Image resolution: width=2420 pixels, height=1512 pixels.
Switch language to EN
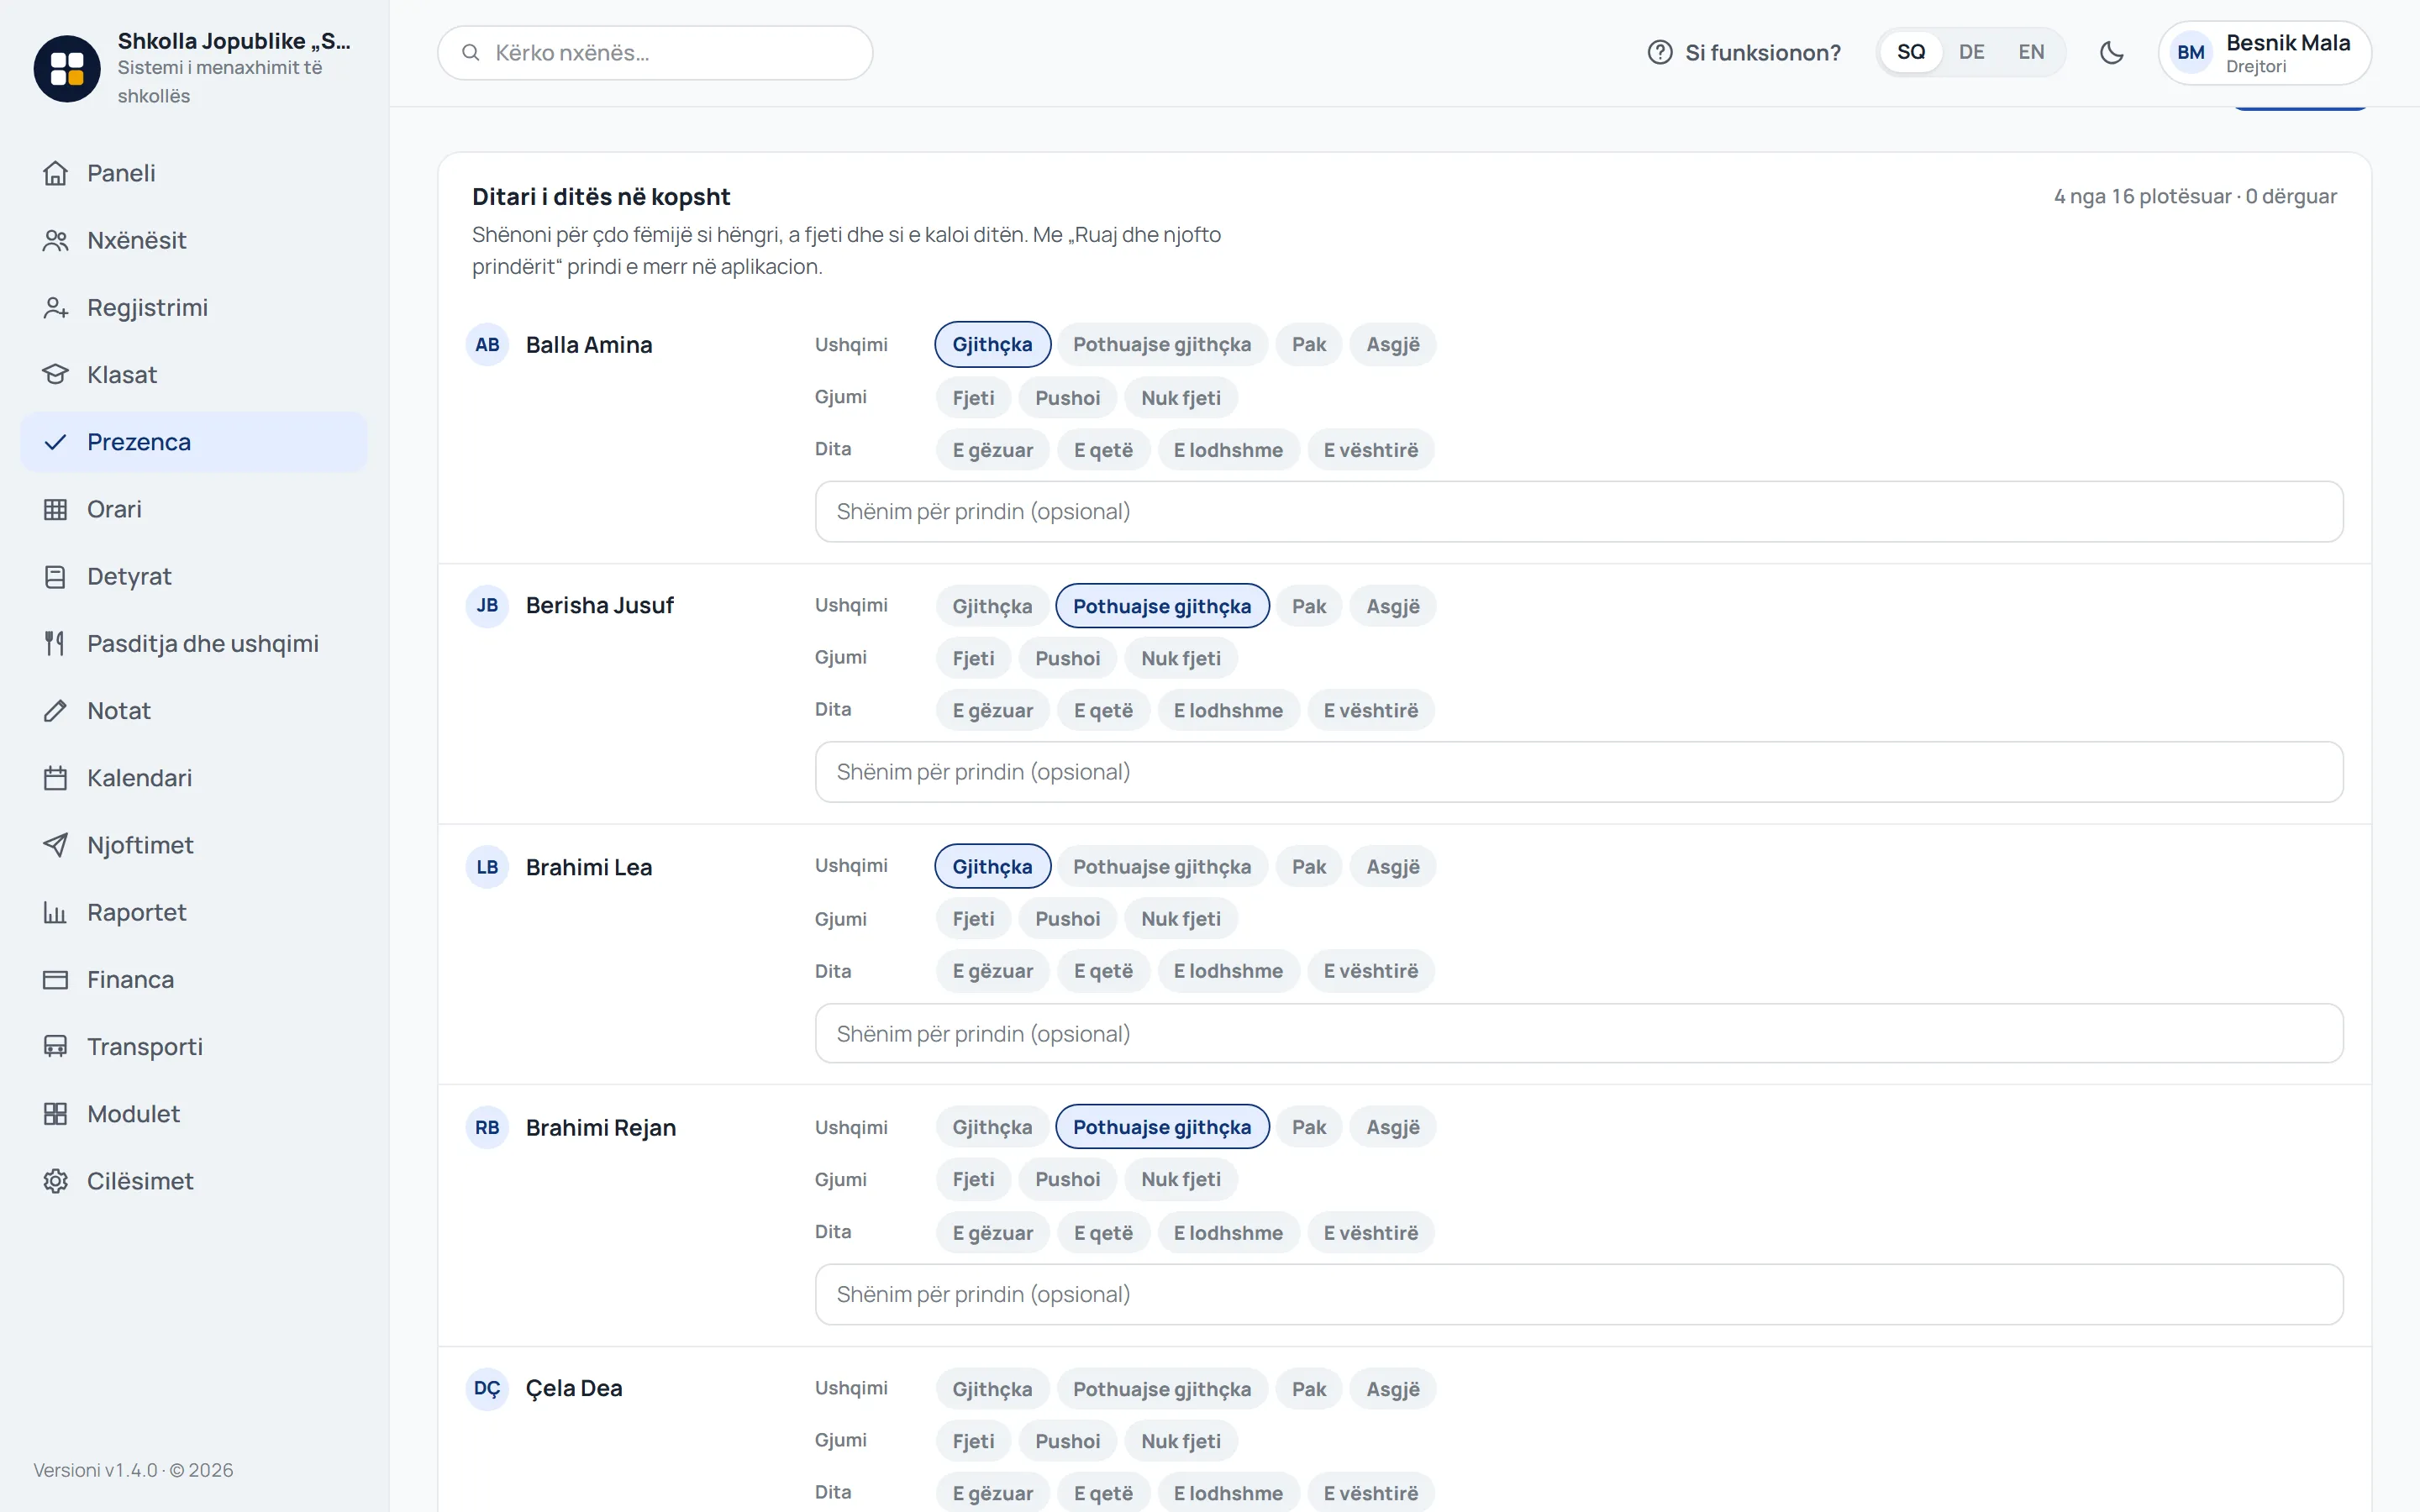coord(2031,52)
